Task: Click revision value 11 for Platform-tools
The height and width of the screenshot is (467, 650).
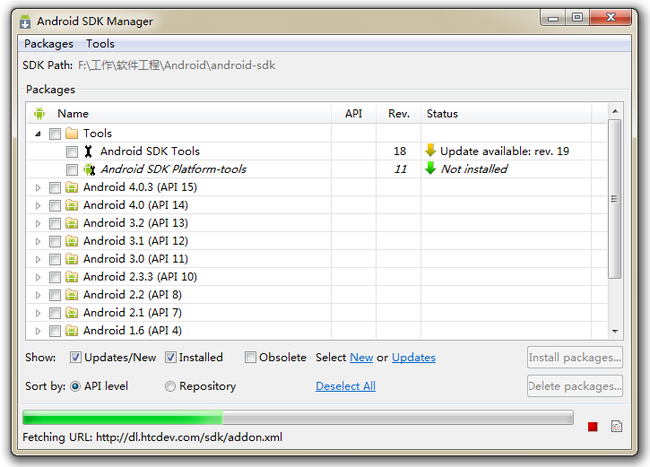Action: click(400, 169)
